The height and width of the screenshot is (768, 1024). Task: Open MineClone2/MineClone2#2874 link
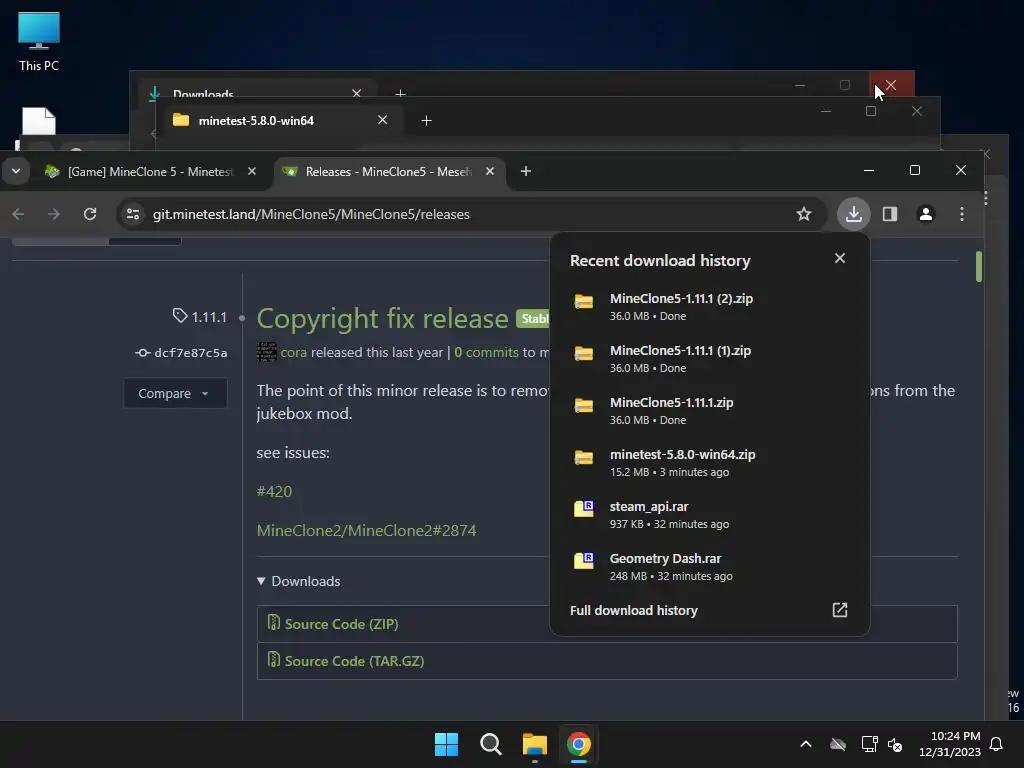(x=366, y=530)
